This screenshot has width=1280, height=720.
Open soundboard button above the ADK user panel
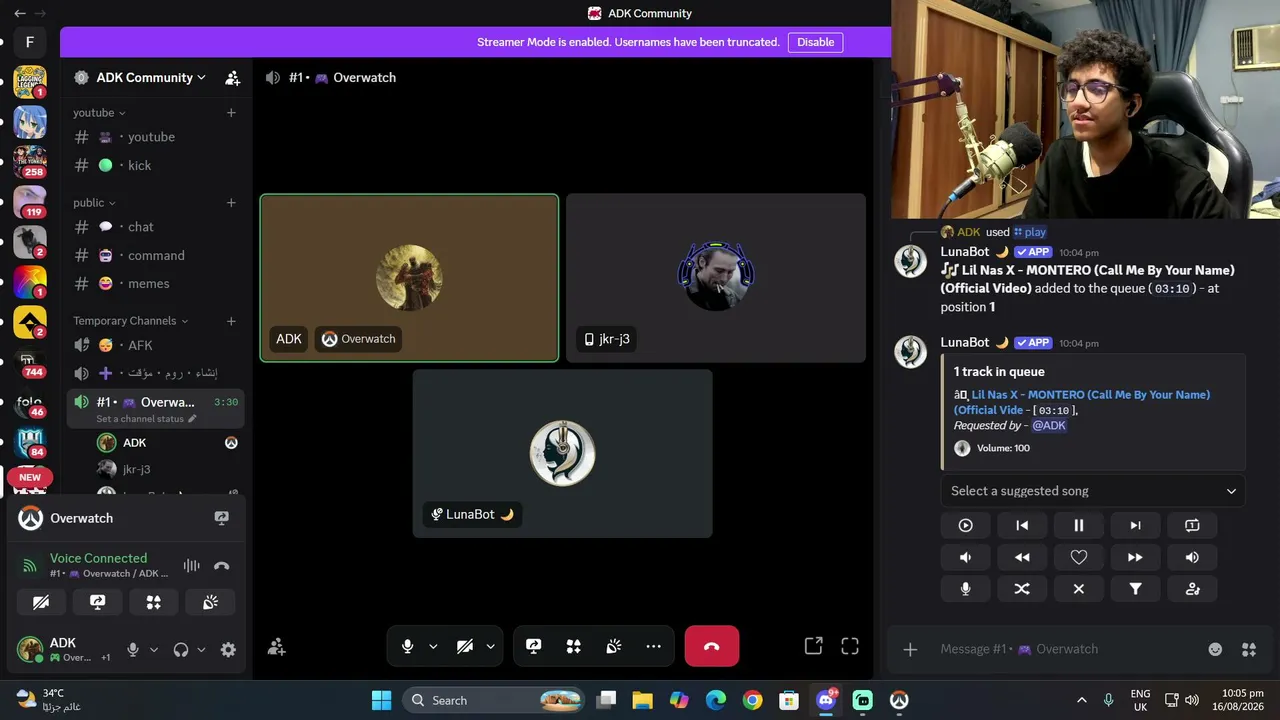click(x=210, y=602)
